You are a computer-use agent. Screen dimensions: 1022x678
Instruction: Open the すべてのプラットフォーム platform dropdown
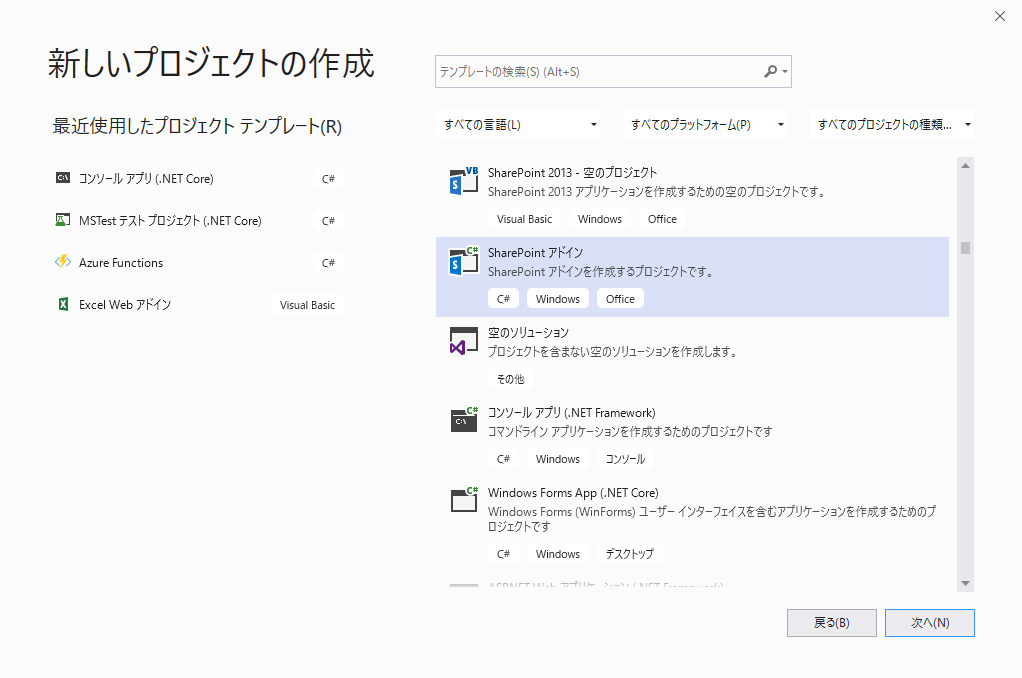point(706,125)
